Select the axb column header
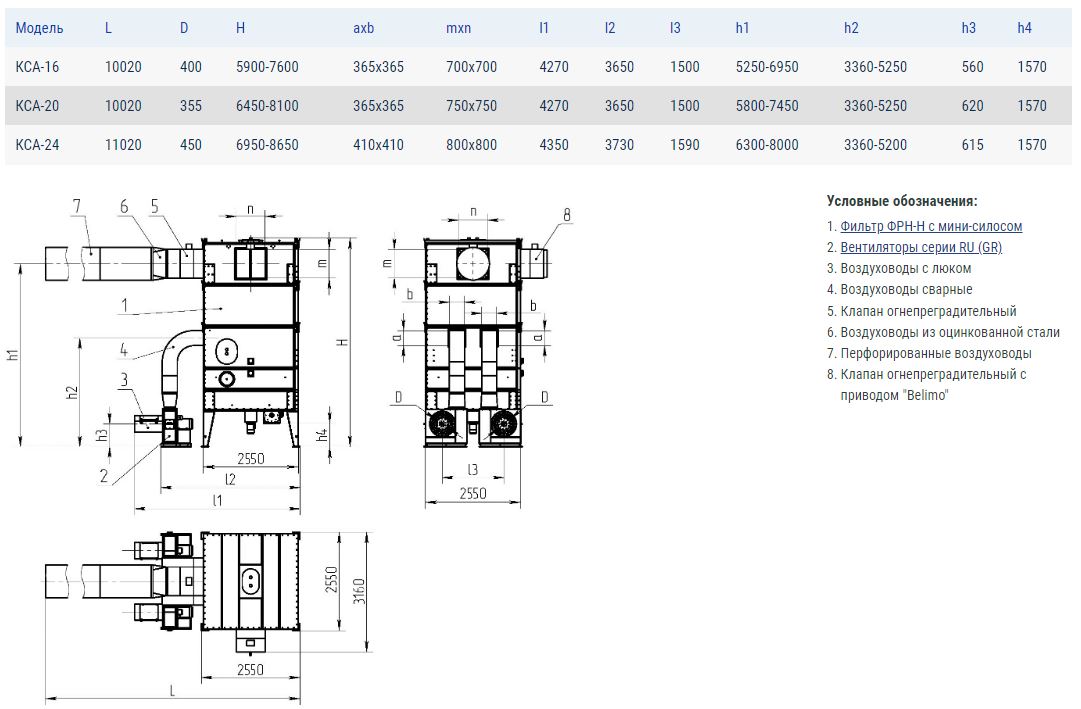1081x709 pixels. click(363, 28)
